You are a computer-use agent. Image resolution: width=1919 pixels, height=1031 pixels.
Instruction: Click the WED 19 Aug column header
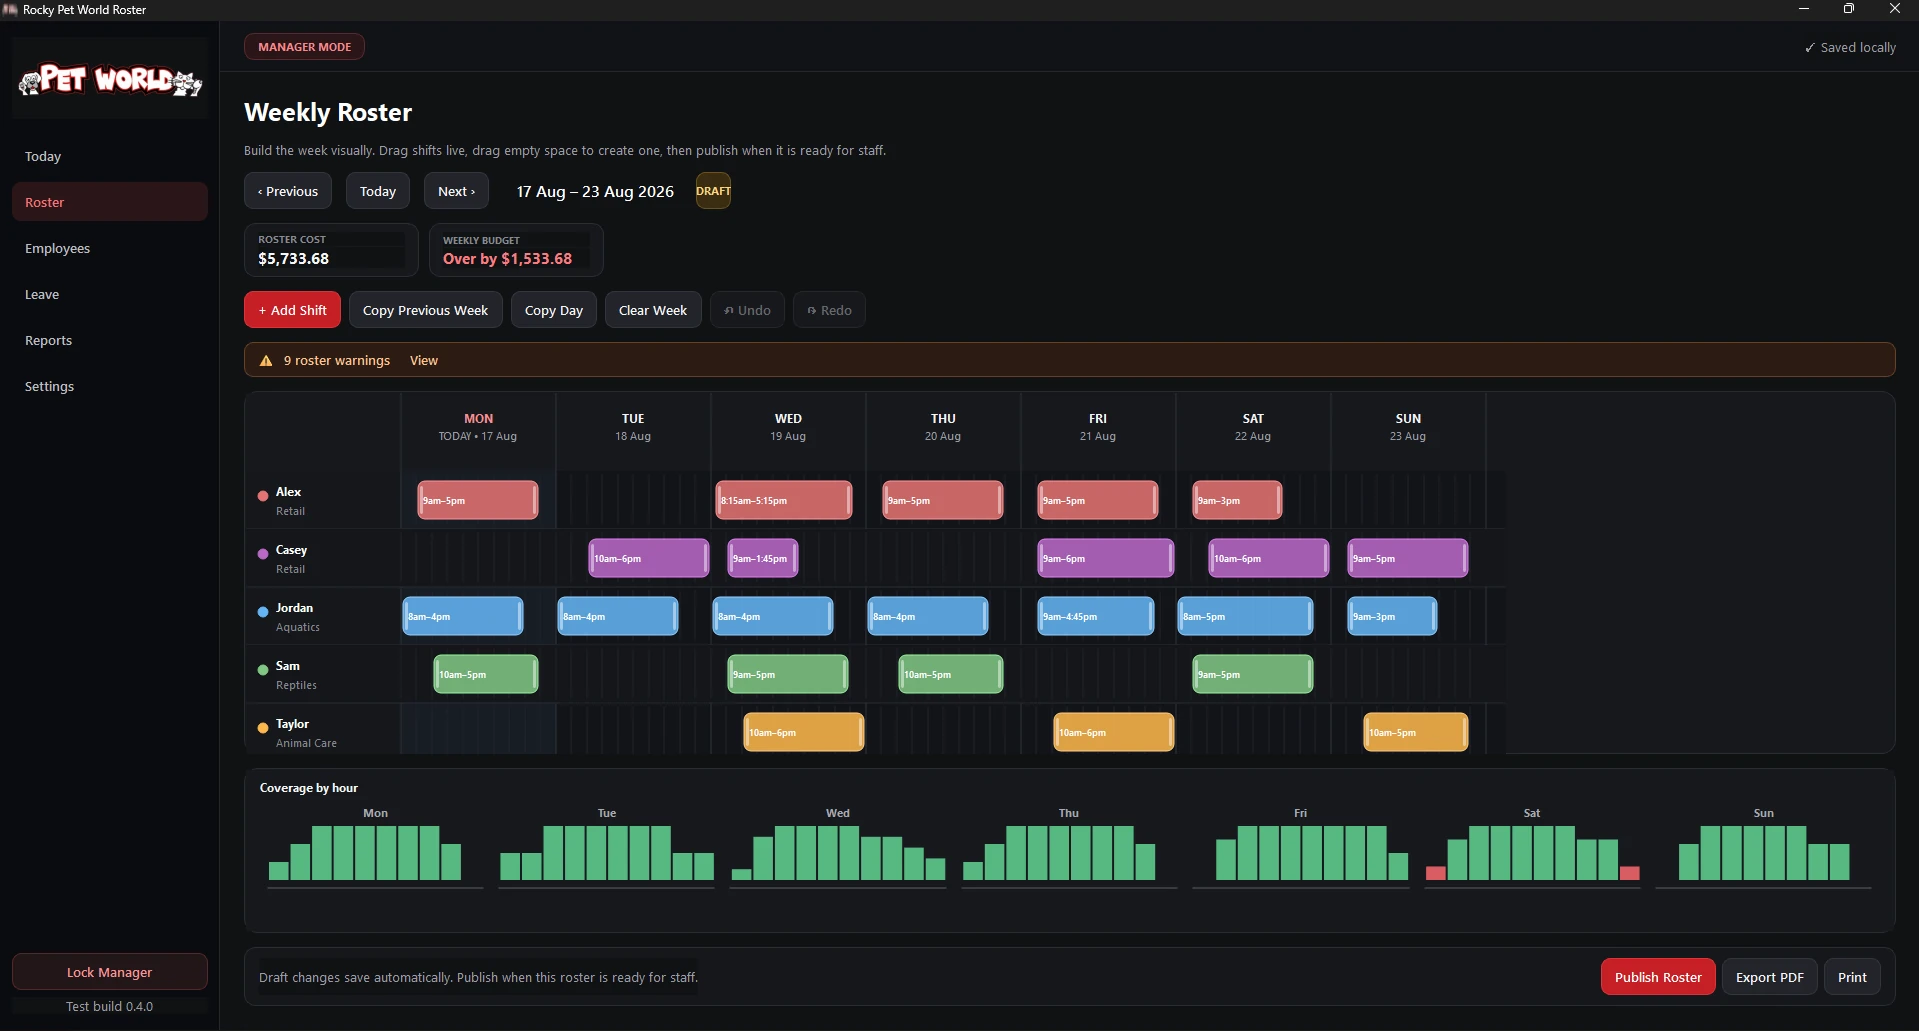pos(788,427)
